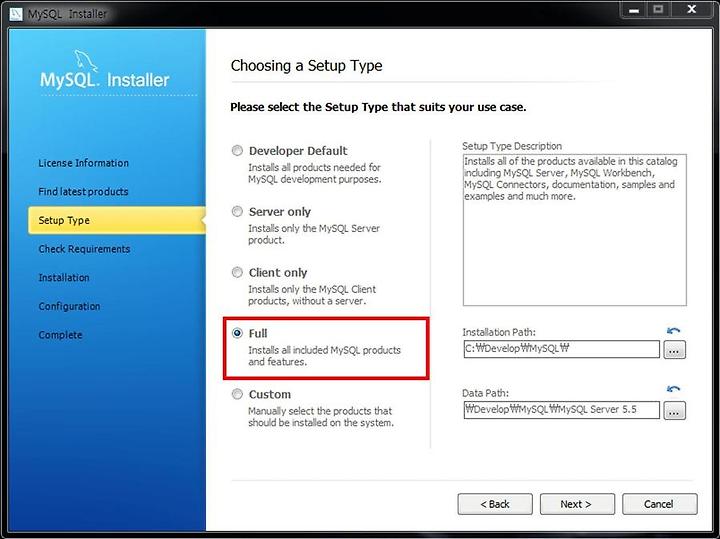The width and height of the screenshot is (720, 539).
Task: Open License Information step in sidebar
Action: click(x=84, y=163)
